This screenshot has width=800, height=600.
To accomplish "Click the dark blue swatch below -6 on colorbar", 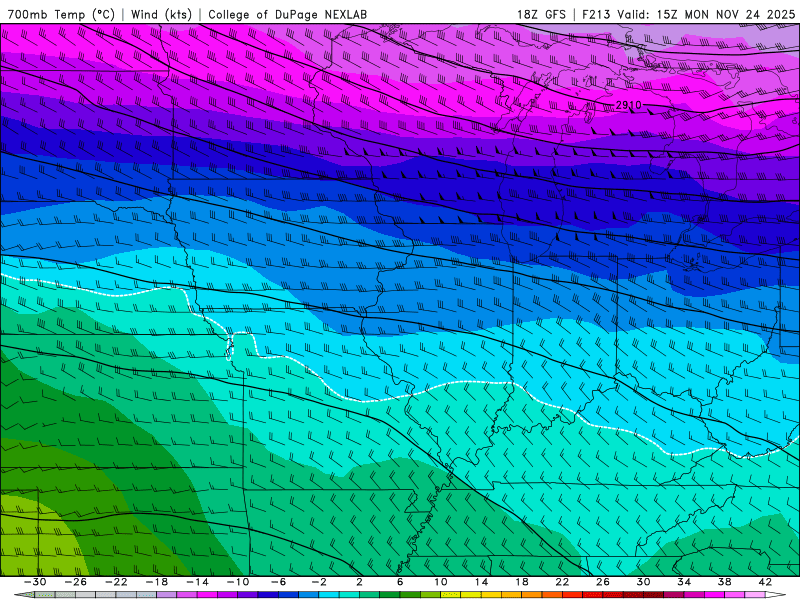I will [268, 595].
